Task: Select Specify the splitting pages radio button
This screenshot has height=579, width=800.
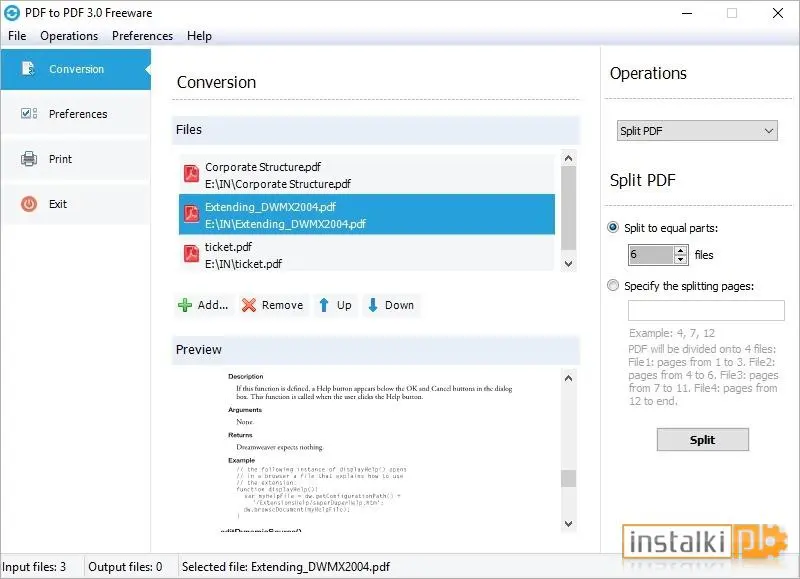Action: coord(613,285)
